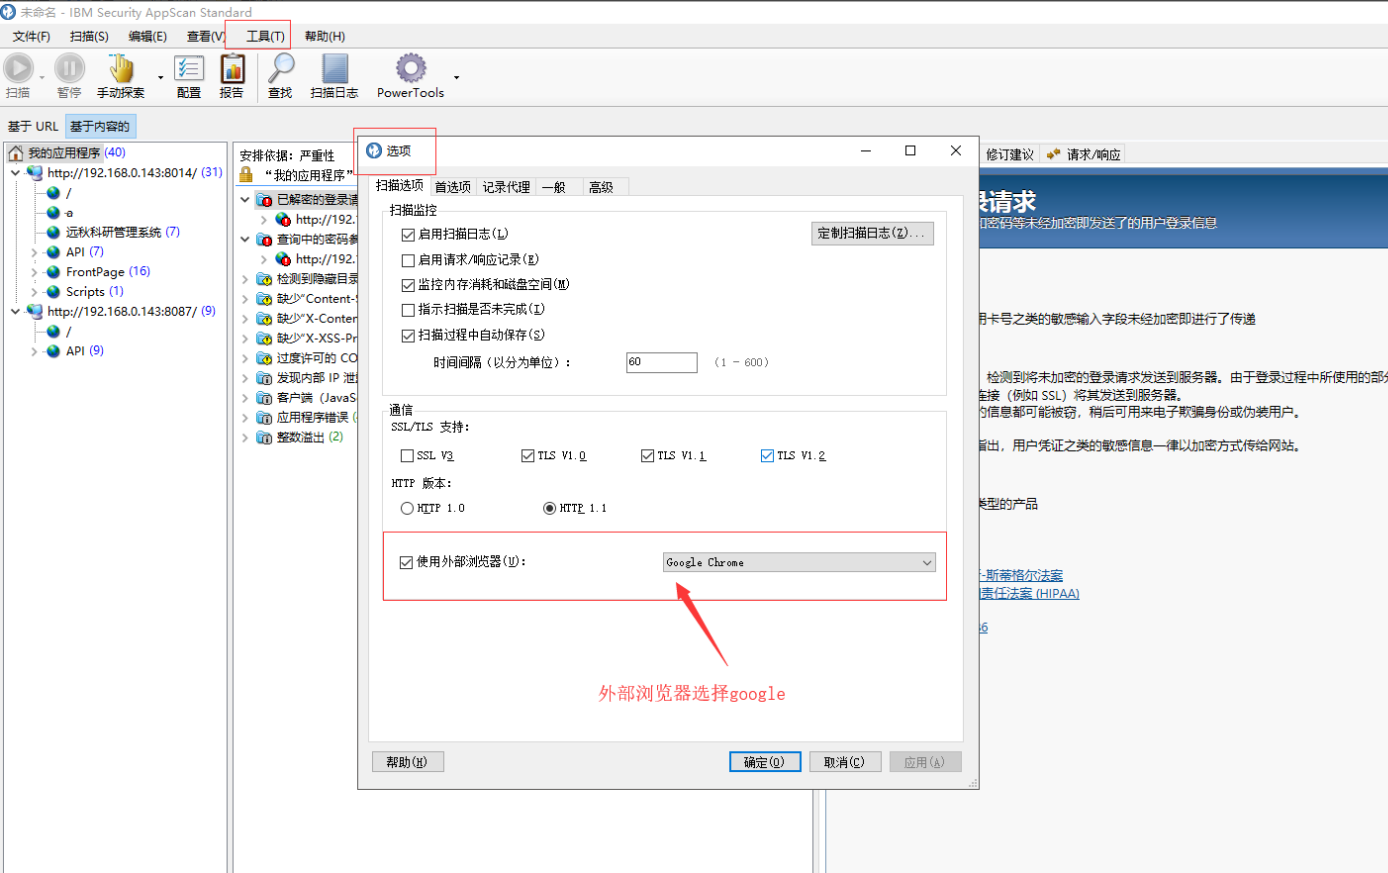Click the 定制扫描日志 button
Viewport: 1388px width, 873px height.
pyautogui.click(x=872, y=233)
